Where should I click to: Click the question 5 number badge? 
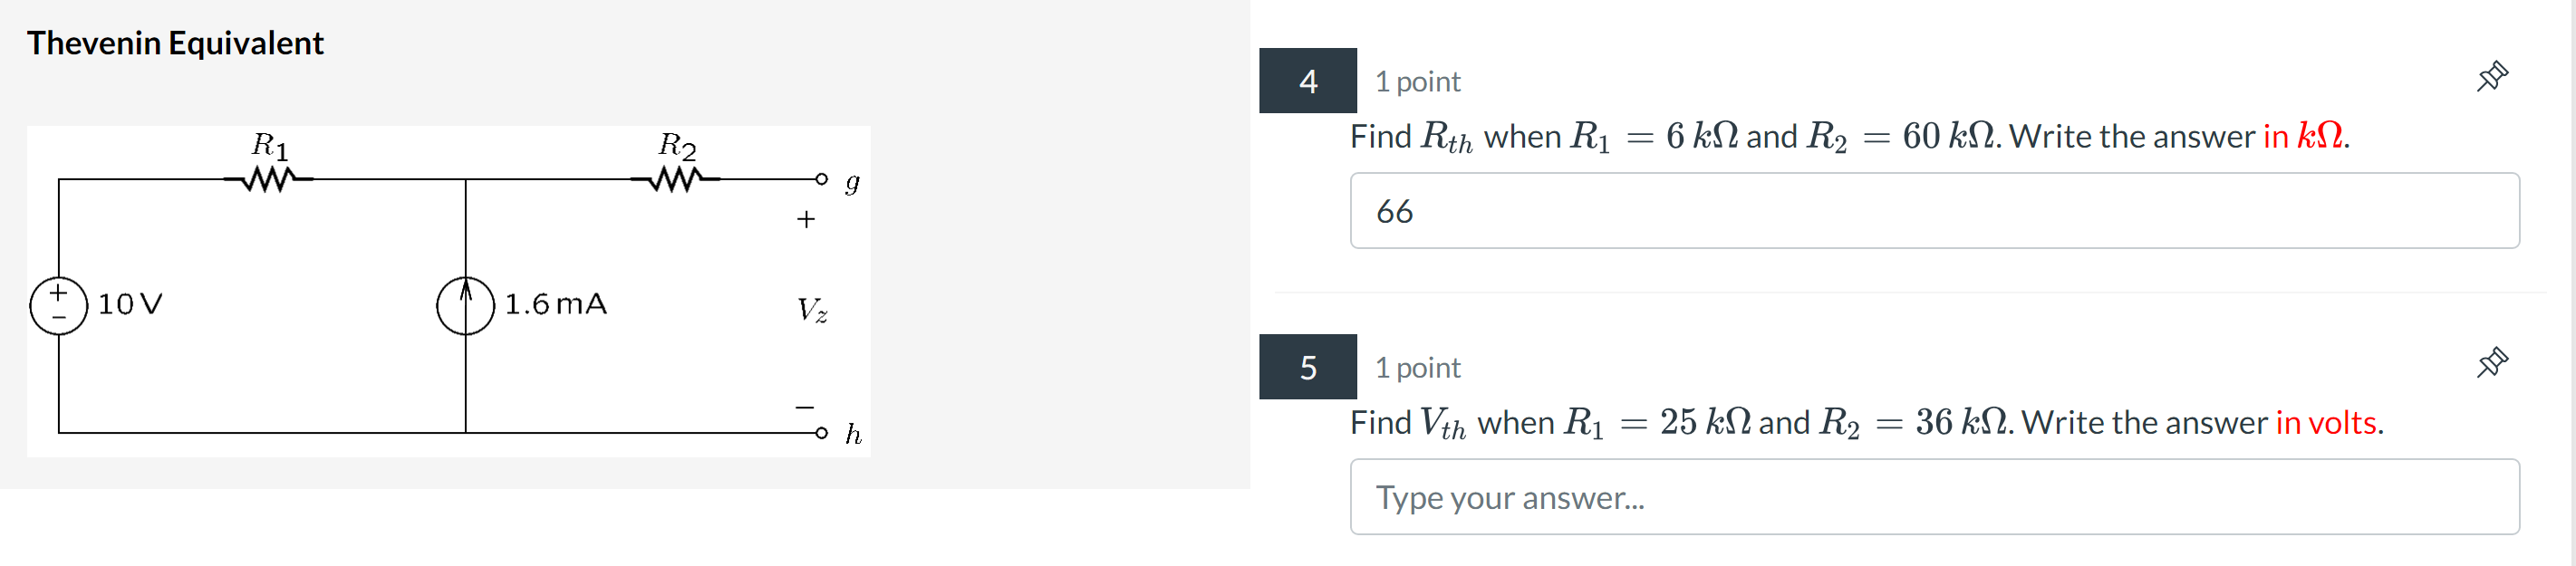[1308, 368]
